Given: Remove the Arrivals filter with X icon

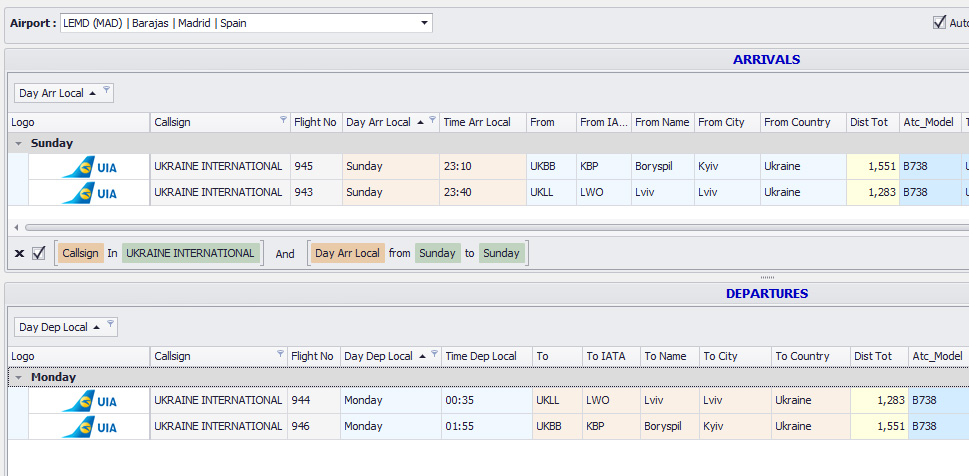Looking at the screenshot, I should 19,253.
